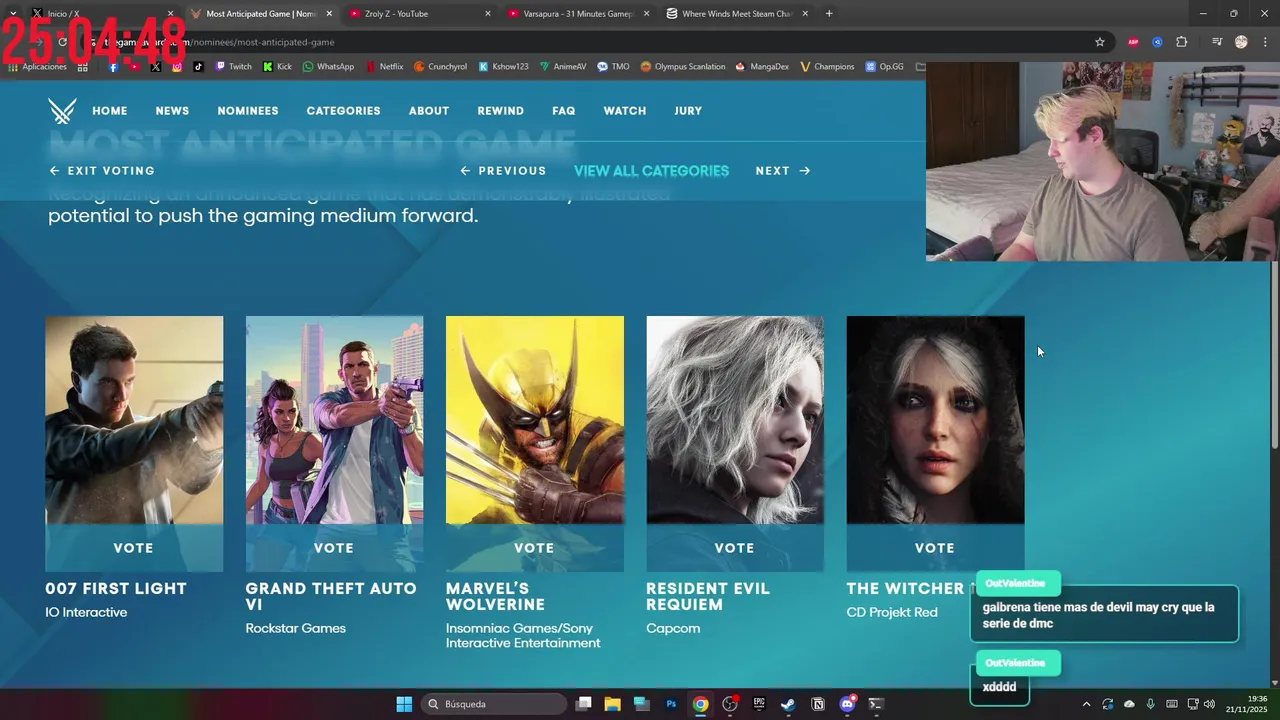This screenshot has height=720, width=1280.
Task: Switch to Where Winds Meet Steam Charts tab
Action: tap(736, 14)
